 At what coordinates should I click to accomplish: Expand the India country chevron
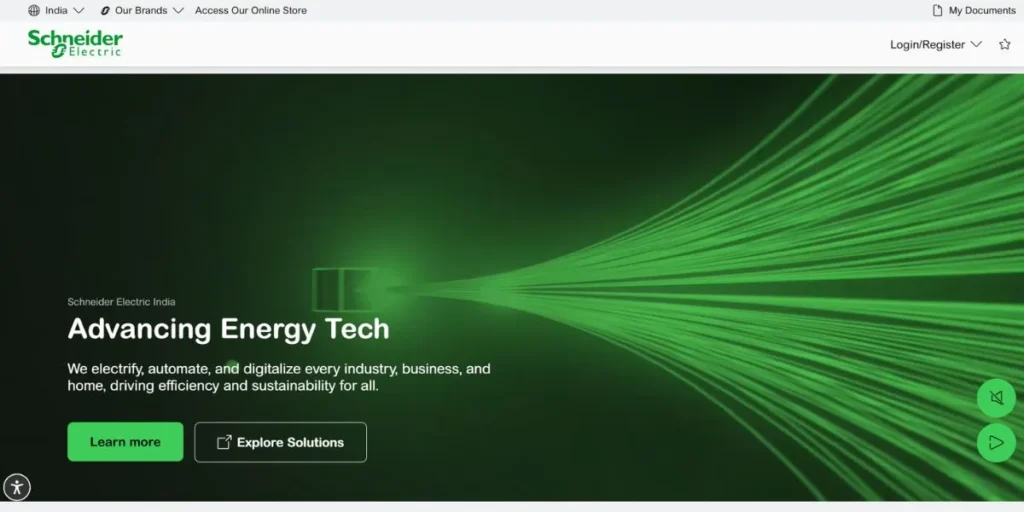[x=79, y=10]
